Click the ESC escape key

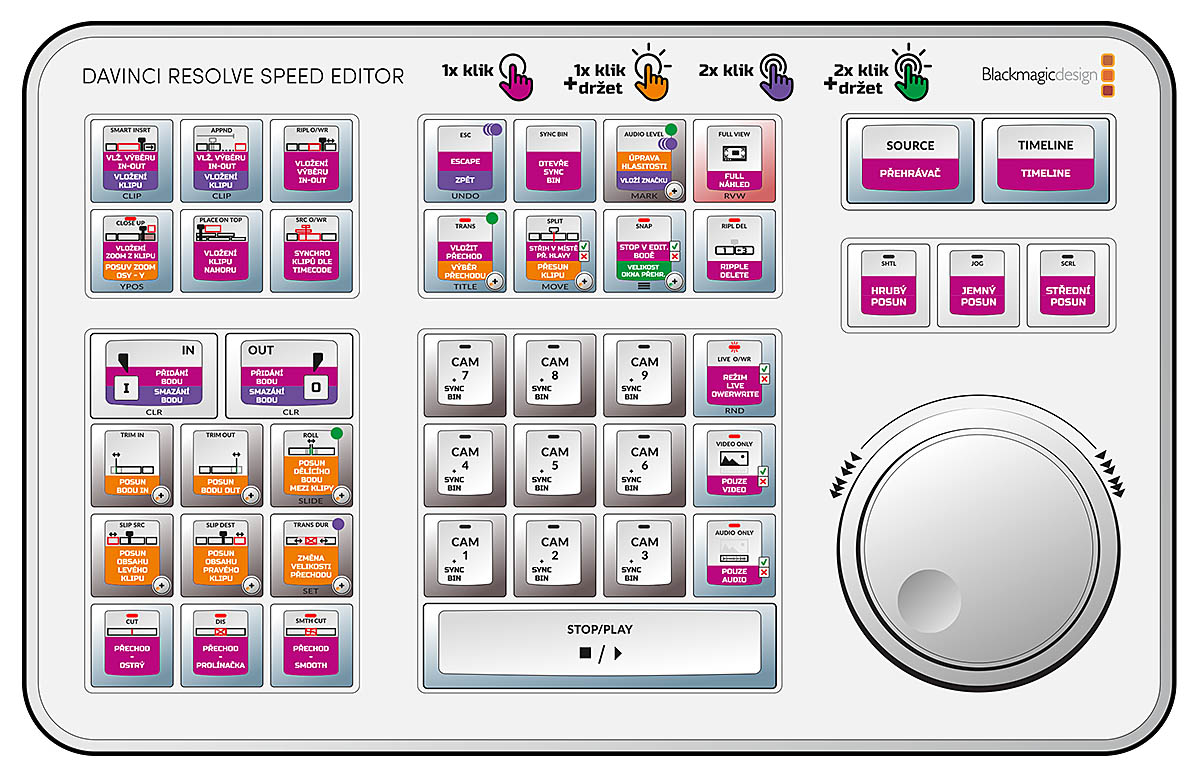[465, 162]
